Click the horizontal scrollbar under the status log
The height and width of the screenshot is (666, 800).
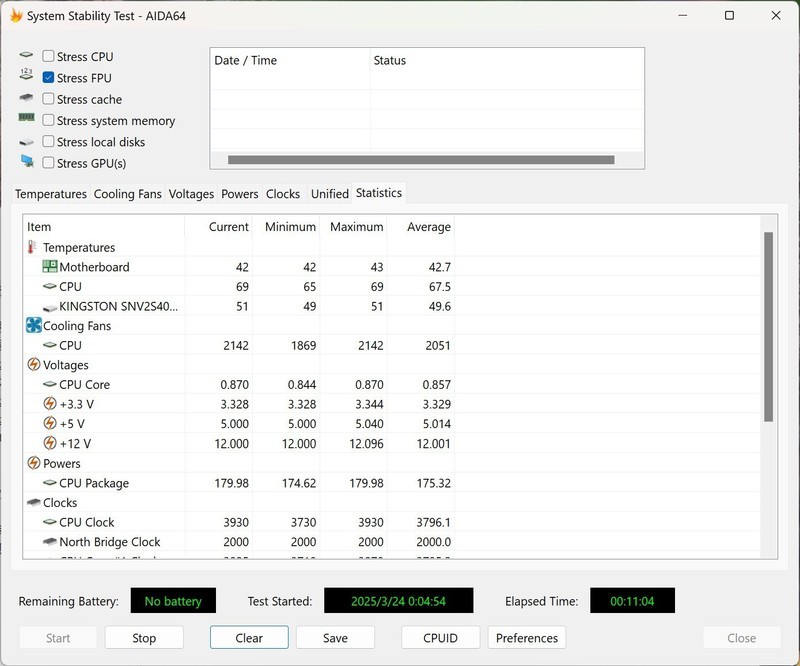pyautogui.click(x=420, y=157)
